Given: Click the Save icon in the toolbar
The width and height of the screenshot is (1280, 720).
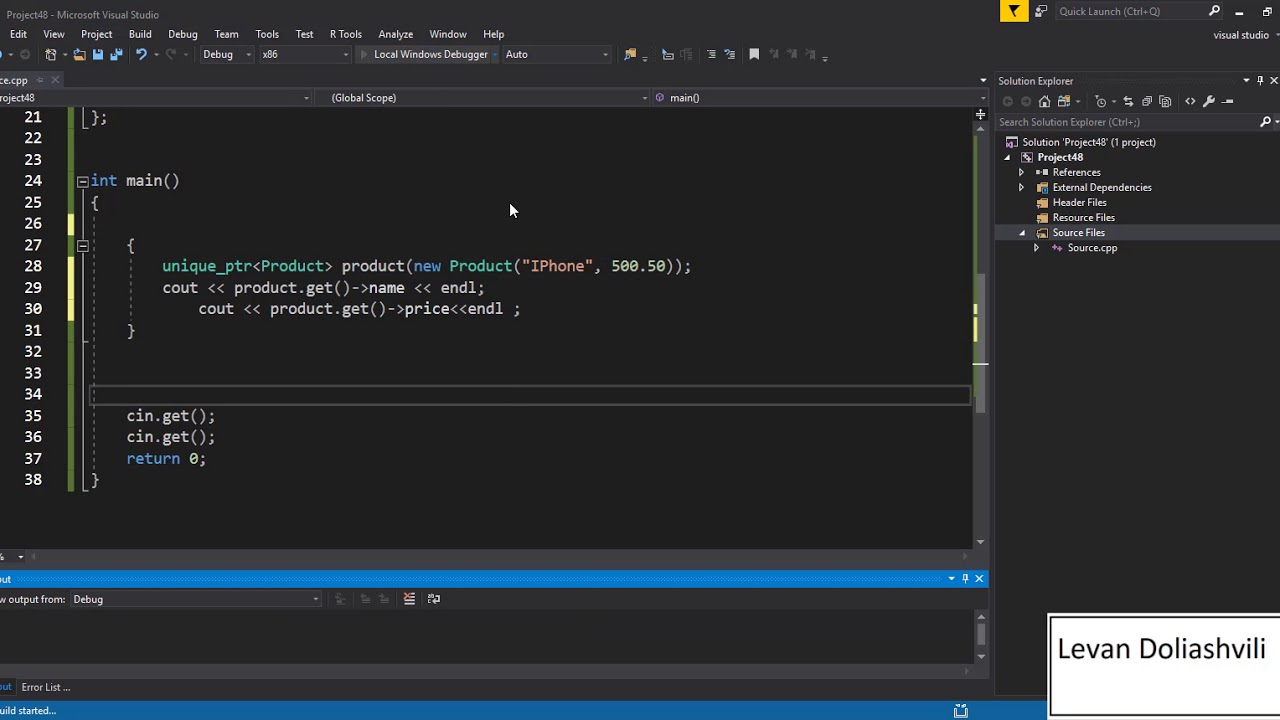Looking at the screenshot, I should point(98,54).
